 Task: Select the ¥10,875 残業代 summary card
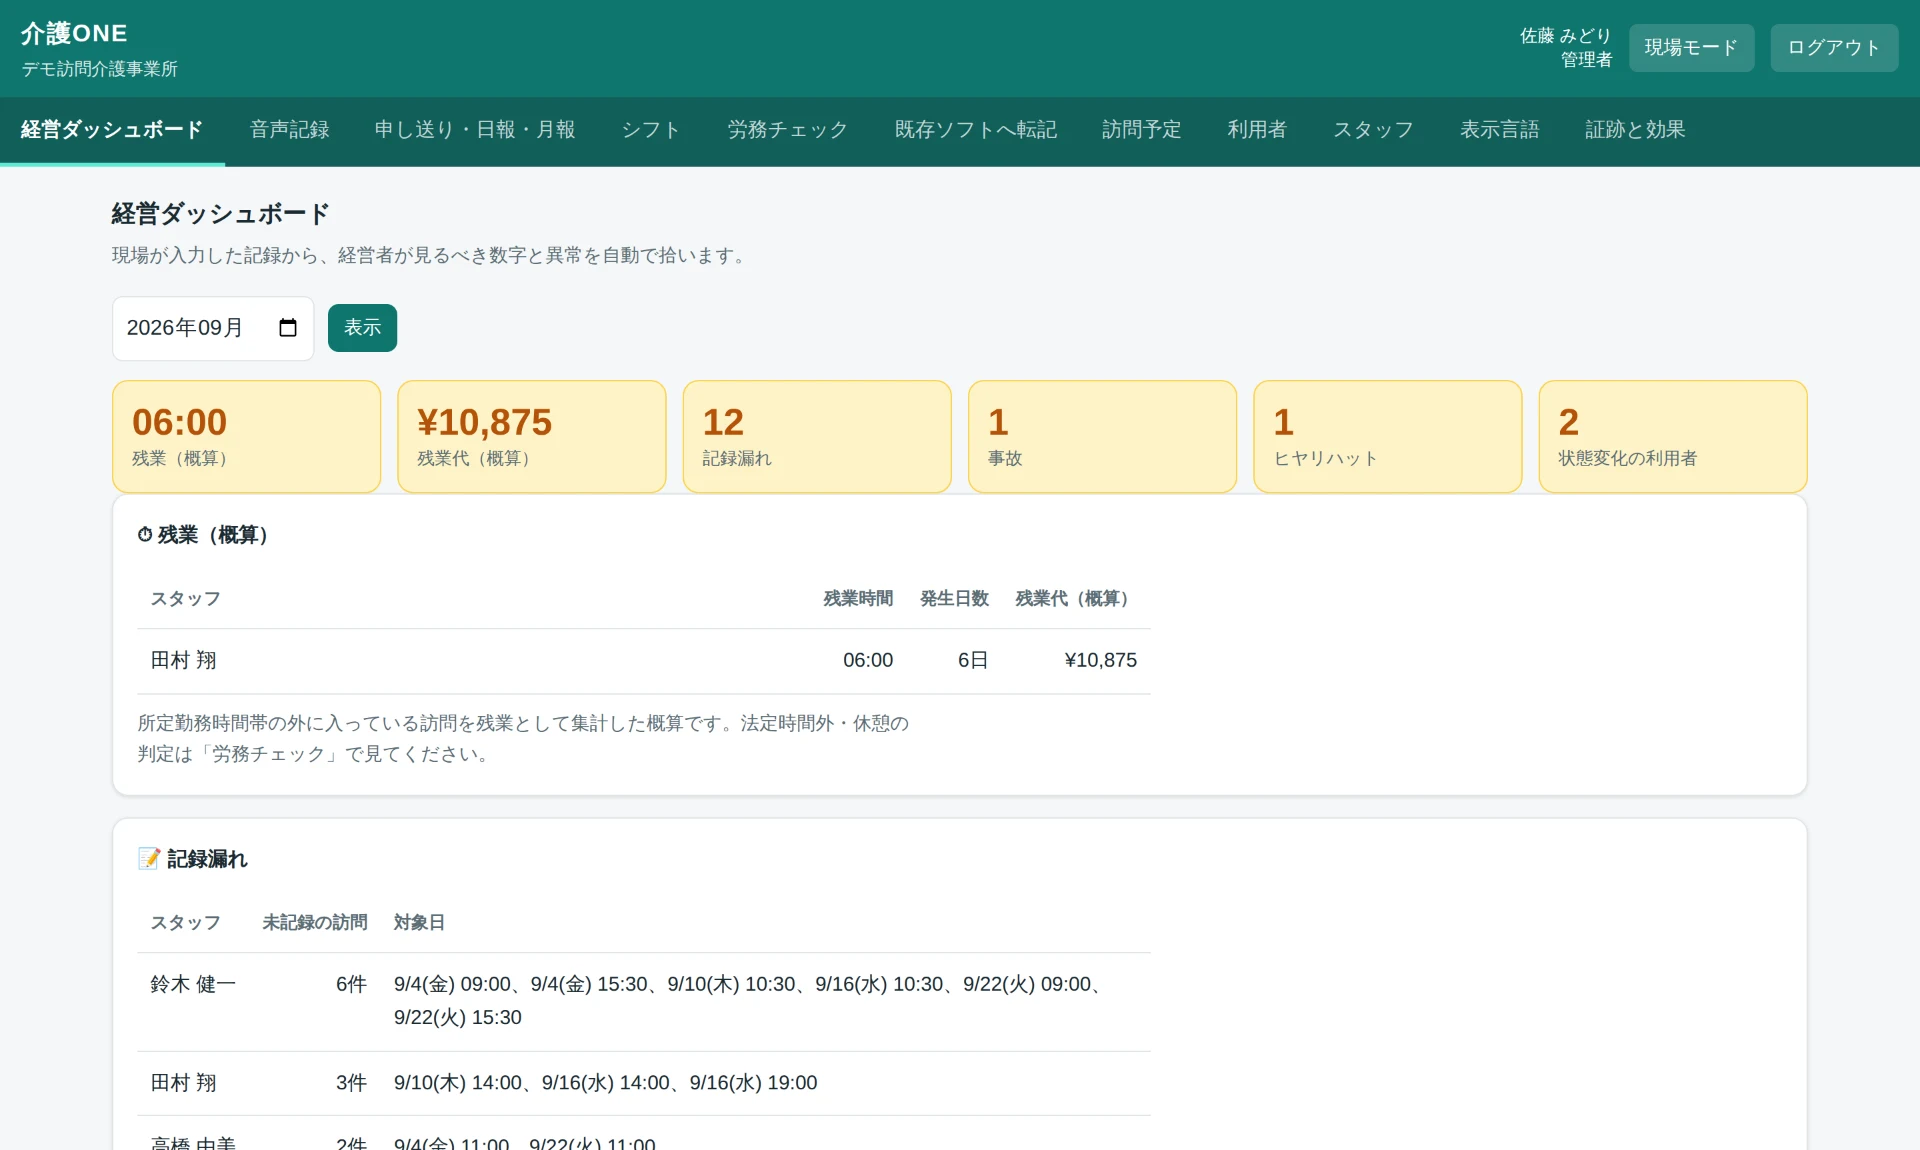click(x=532, y=436)
